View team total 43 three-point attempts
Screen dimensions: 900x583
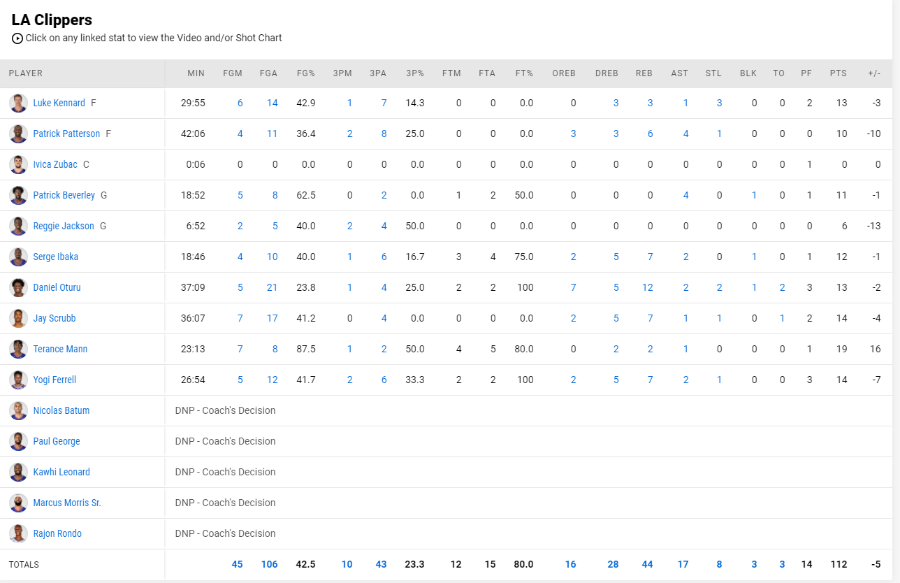(381, 565)
